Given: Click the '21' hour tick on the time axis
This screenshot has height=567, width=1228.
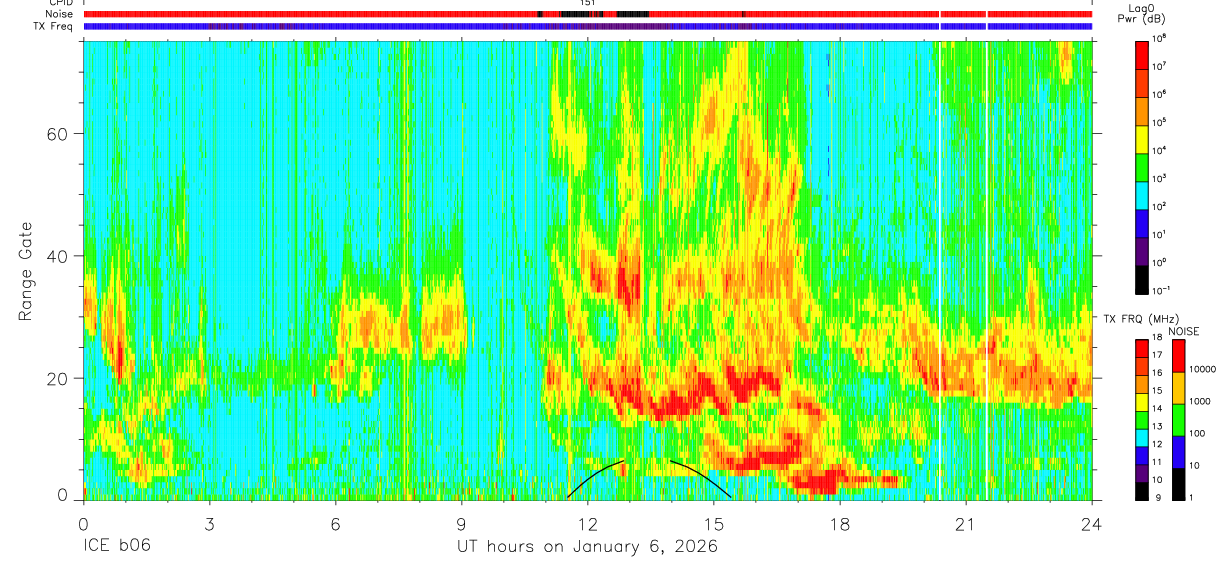Looking at the screenshot, I should point(965,523).
